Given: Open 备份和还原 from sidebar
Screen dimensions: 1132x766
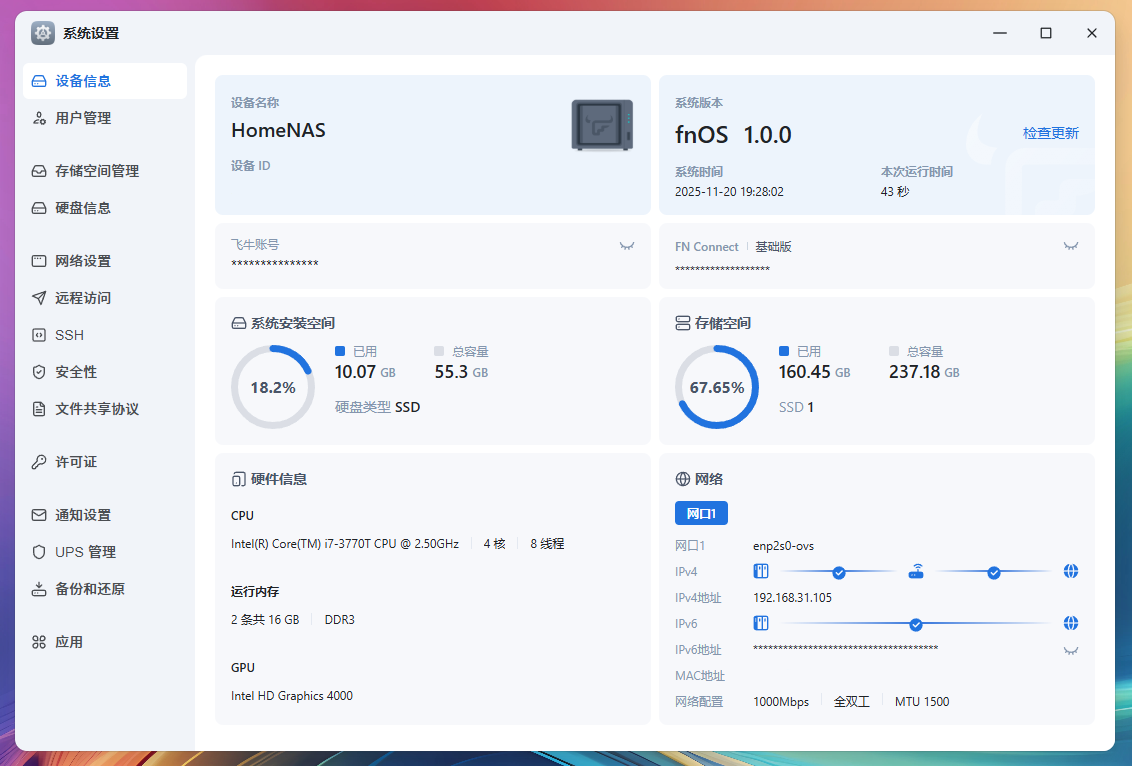Looking at the screenshot, I should click(90, 589).
